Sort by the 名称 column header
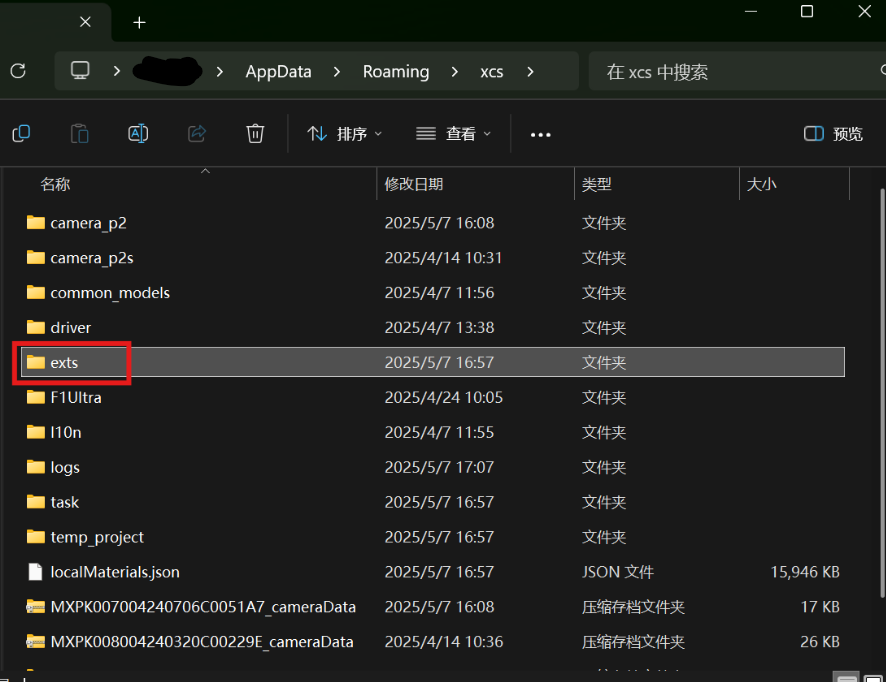This screenshot has width=886, height=682. tap(55, 184)
